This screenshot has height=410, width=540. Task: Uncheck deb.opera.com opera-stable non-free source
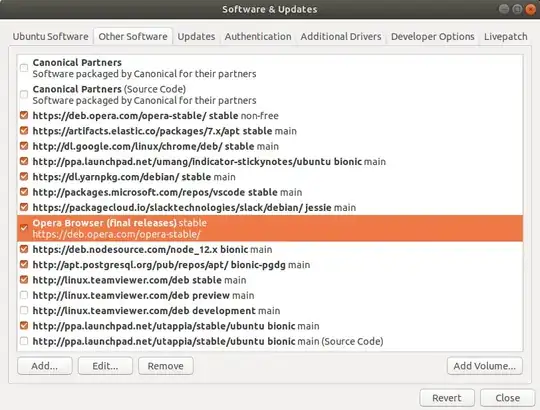point(24,115)
